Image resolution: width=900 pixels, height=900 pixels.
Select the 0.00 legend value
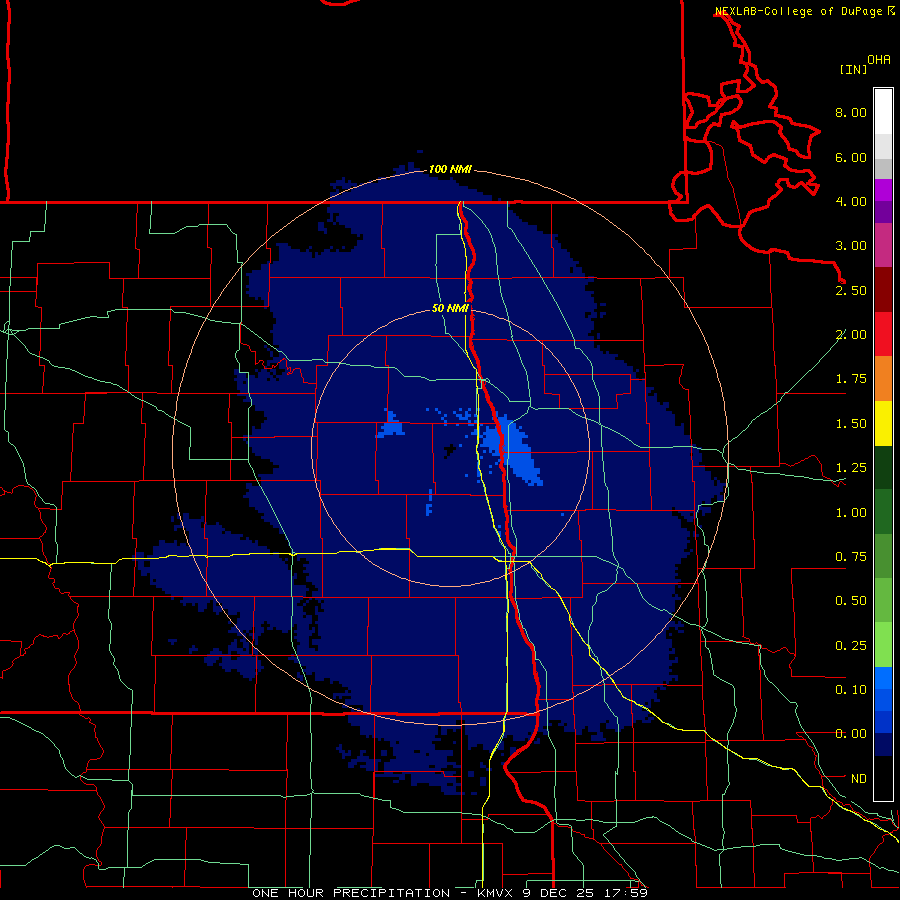pyautogui.click(x=851, y=734)
